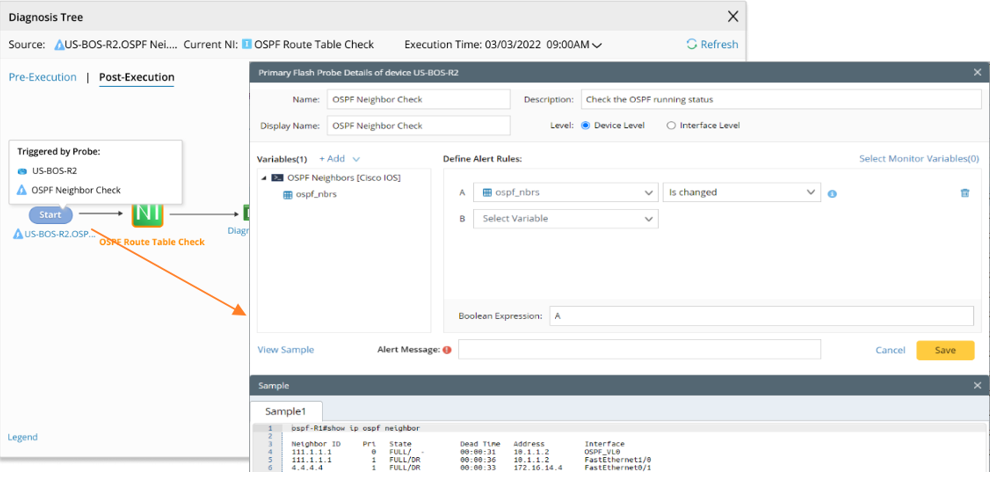Image resolution: width=991 pixels, height=477 pixels.
Task: Click the info icon beside Is changed
Action: [832, 193]
